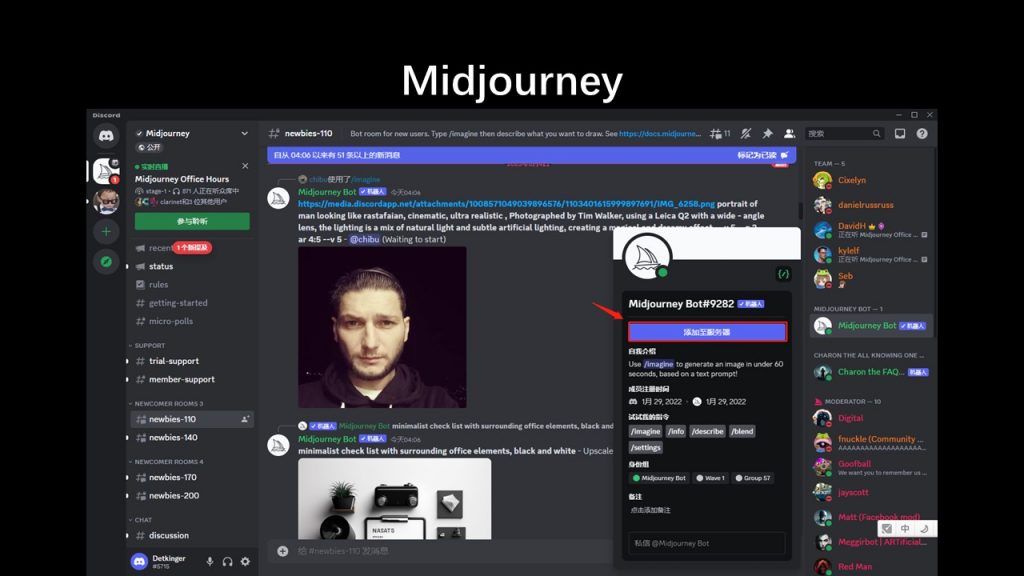Viewport: 1024px width, 576px height.
Task: Open the help question mark icon
Action: (922, 133)
